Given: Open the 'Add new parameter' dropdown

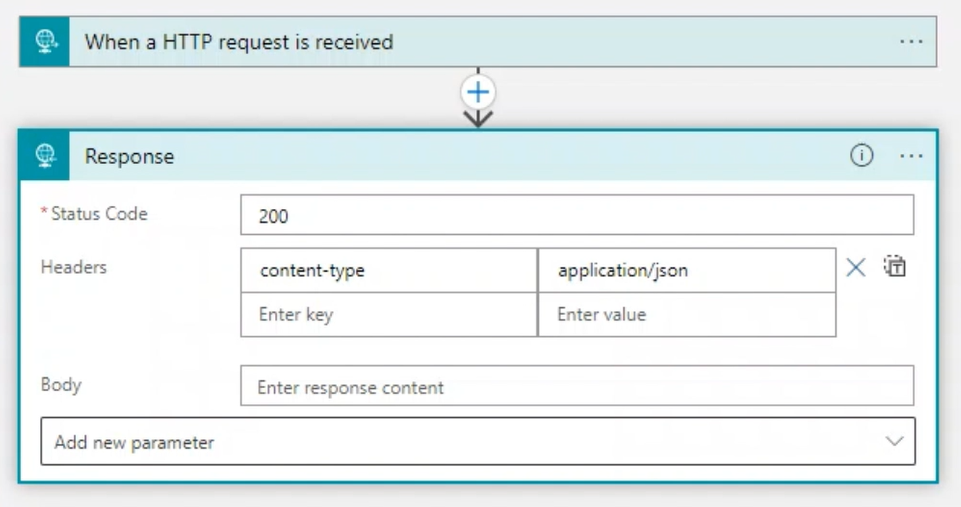Looking at the screenshot, I should point(460,442).
